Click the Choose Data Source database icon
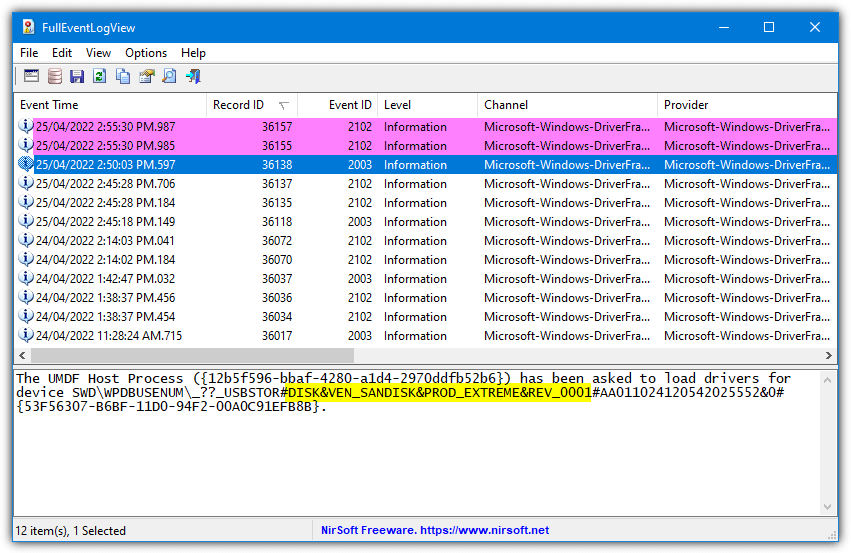Screen dimensions: 851x553 point(54,76)
